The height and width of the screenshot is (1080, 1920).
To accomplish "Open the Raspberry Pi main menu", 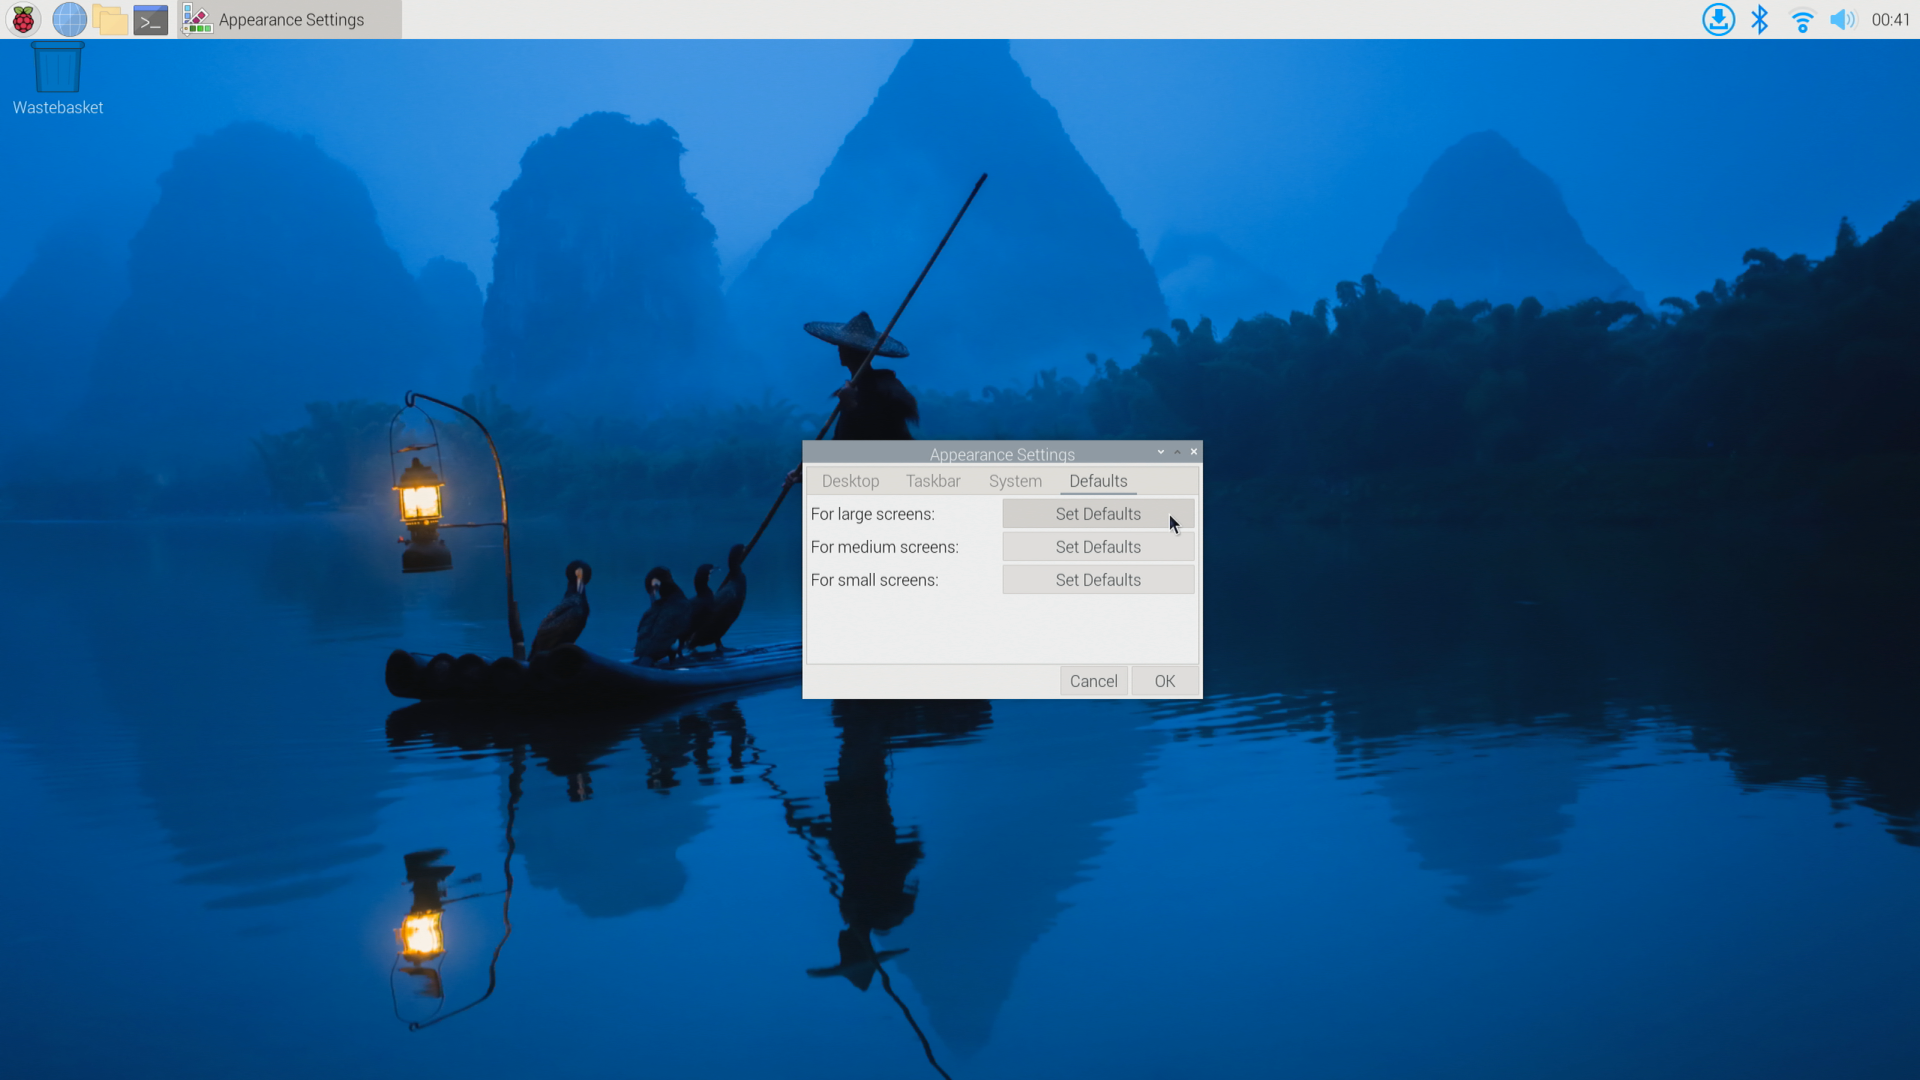I will [23, 19].
